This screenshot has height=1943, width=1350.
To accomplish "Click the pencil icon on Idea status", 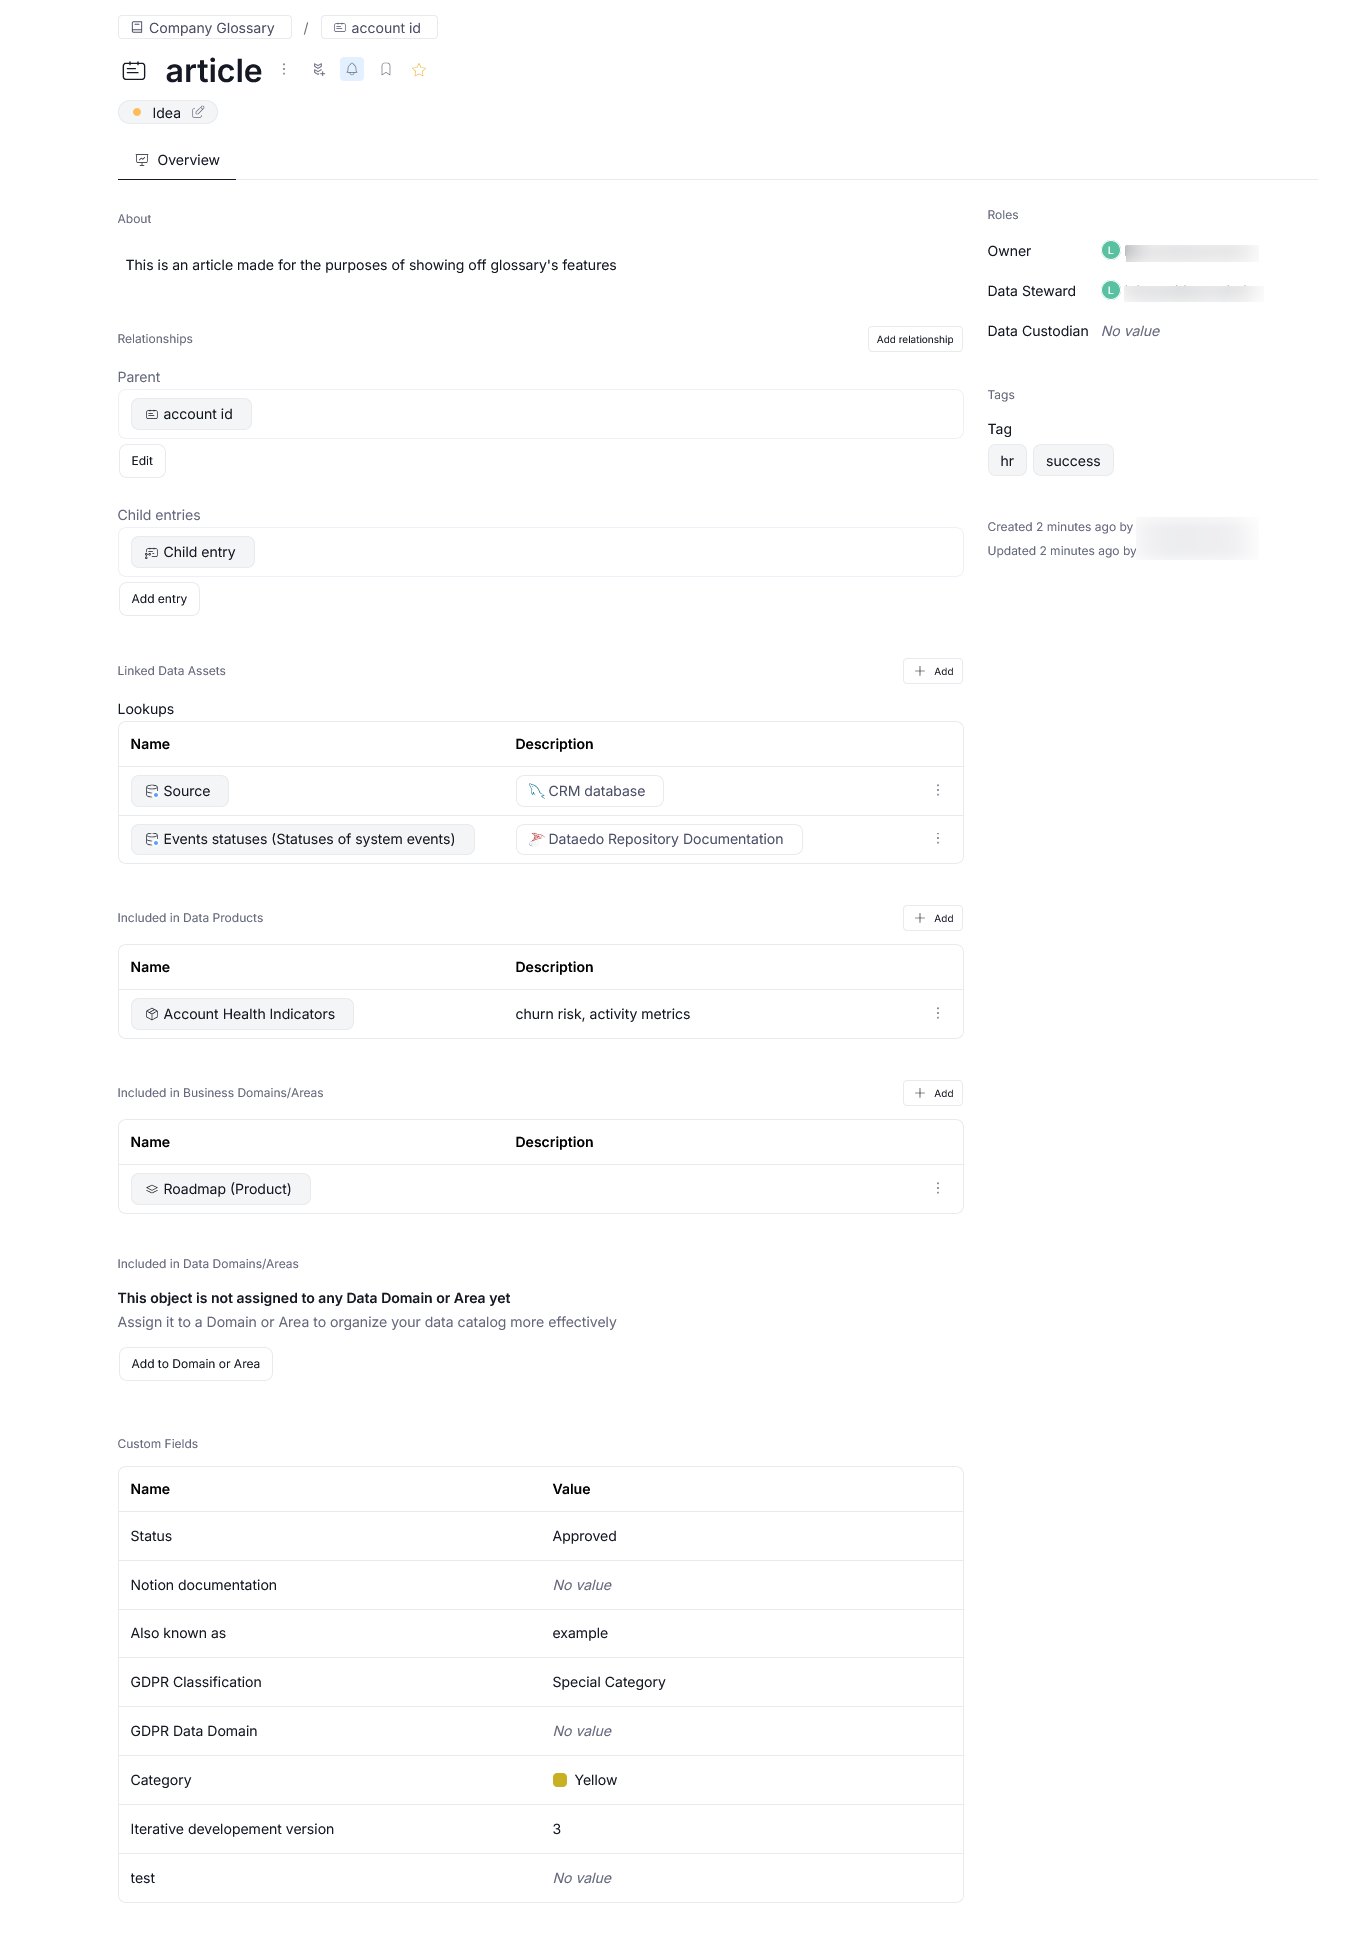I will pyautogui.click(x=198, y=113).
